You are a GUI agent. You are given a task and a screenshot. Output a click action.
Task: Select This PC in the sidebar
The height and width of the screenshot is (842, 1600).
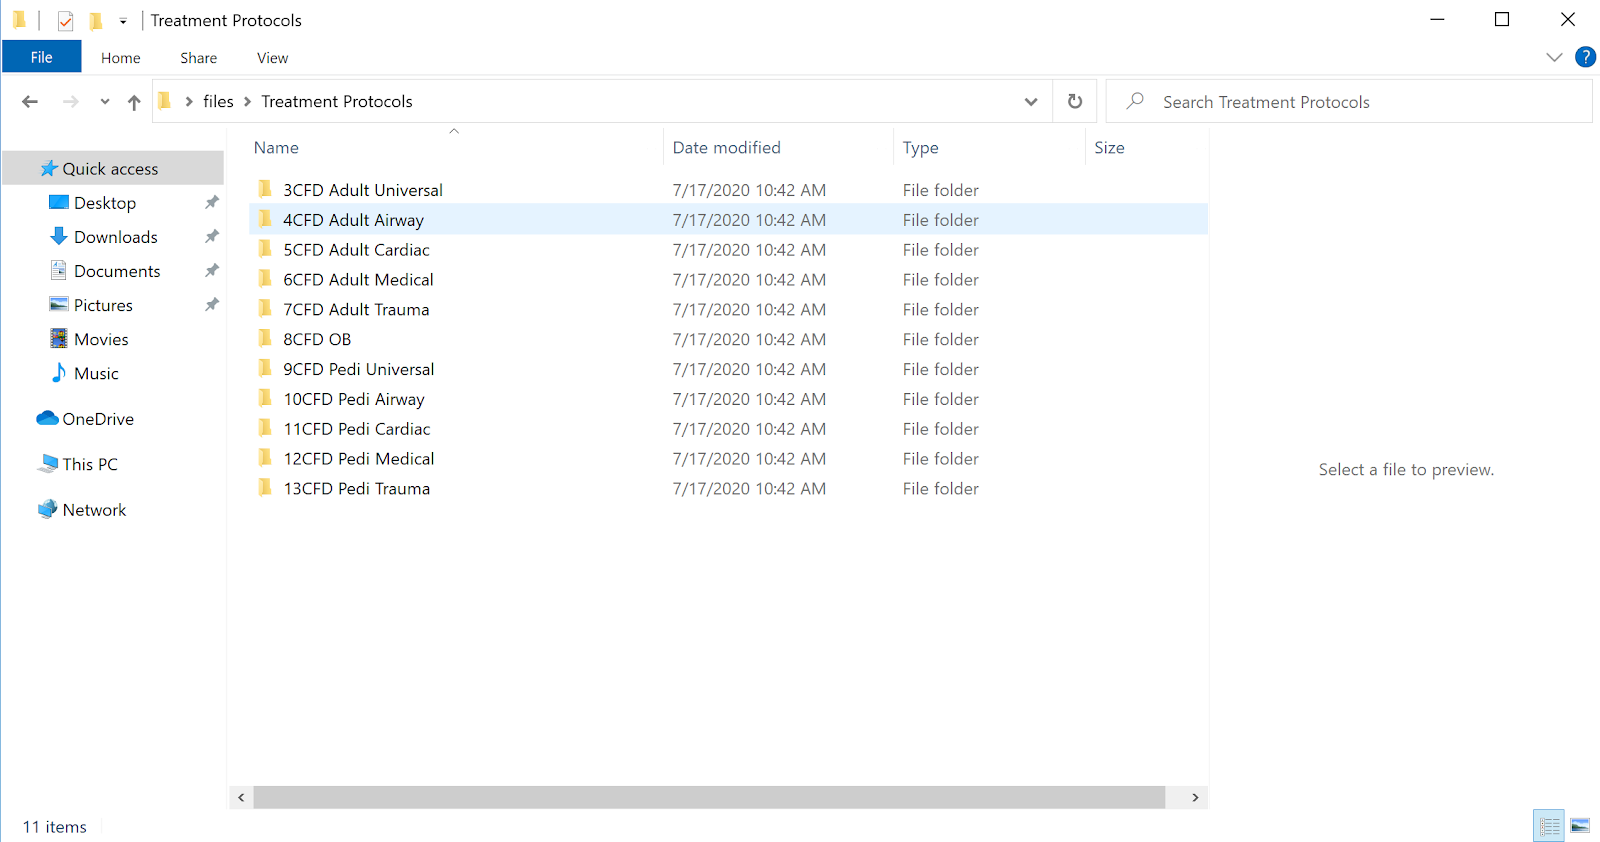(89, 464)
